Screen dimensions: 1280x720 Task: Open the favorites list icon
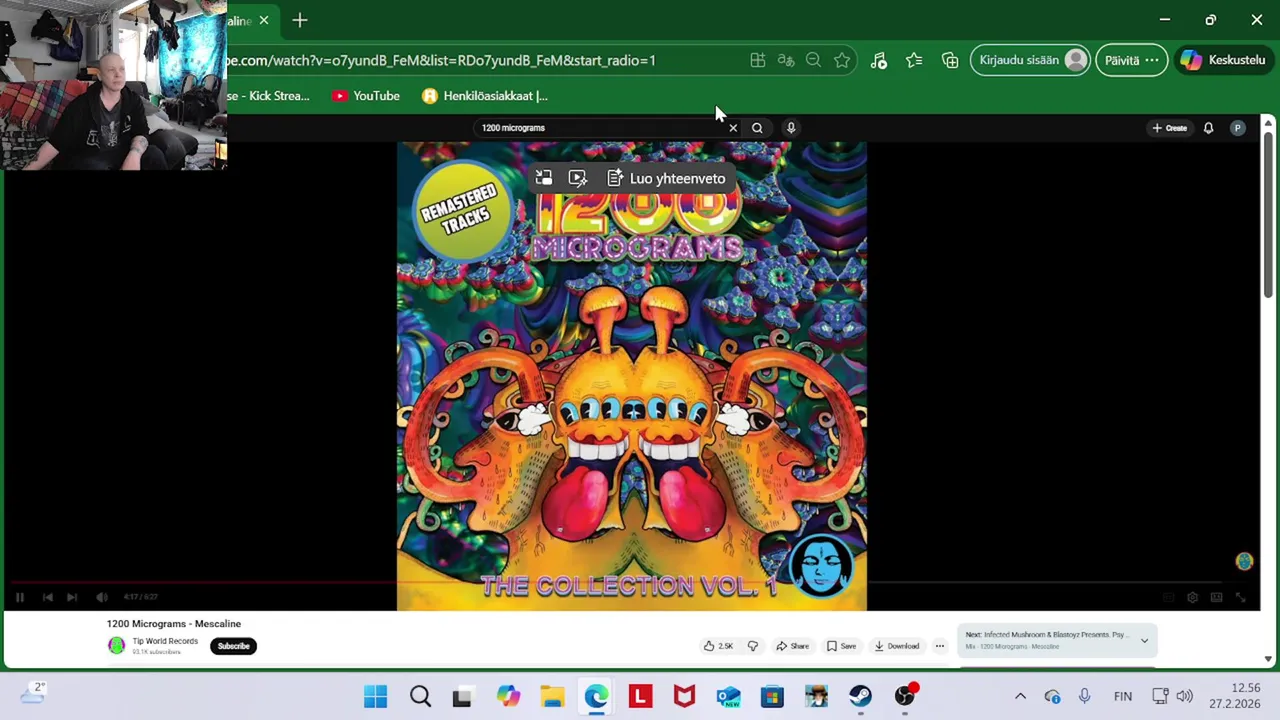(914, 60)
